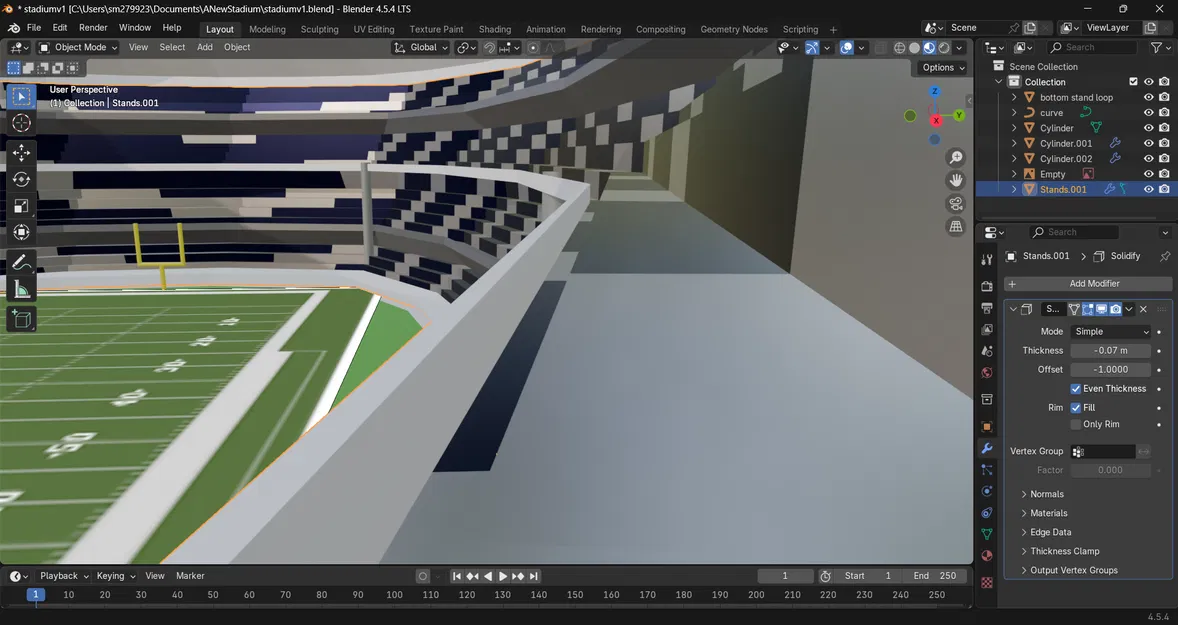Toggle Even Thickness checkbox
The image size is (1178, 625).
[1076, 389]
